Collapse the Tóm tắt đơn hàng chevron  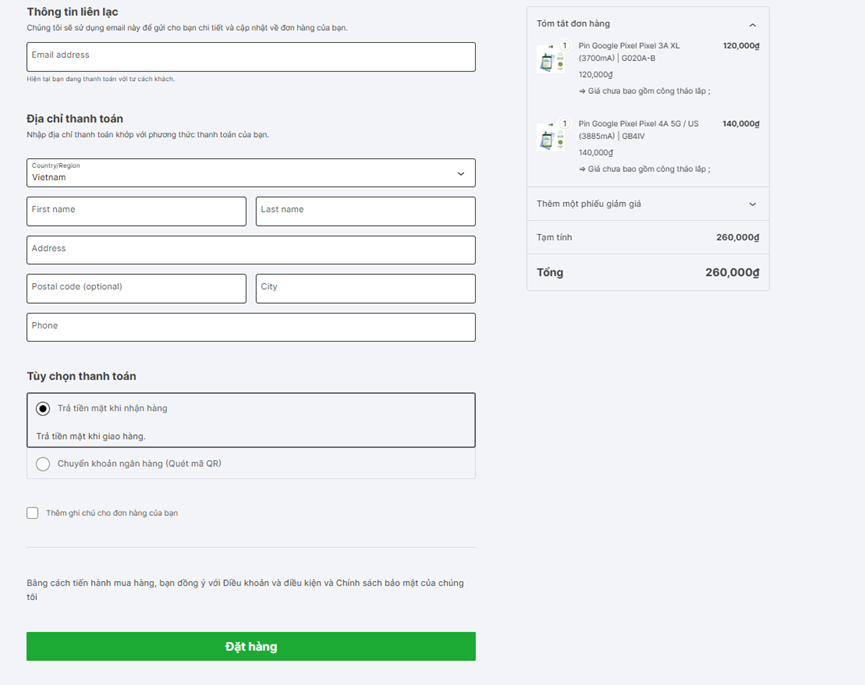pyautogui.click(x=752, y=24)
